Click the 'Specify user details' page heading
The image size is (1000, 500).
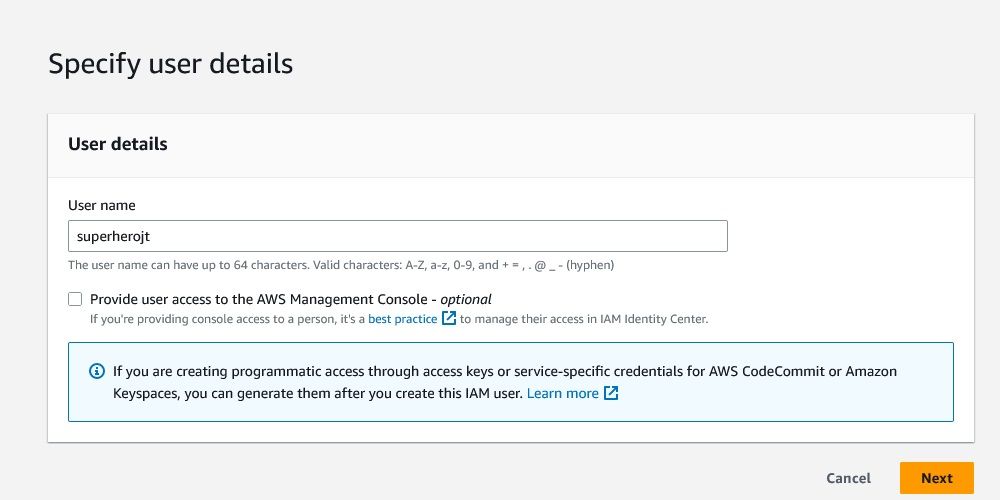pos(170,64)
